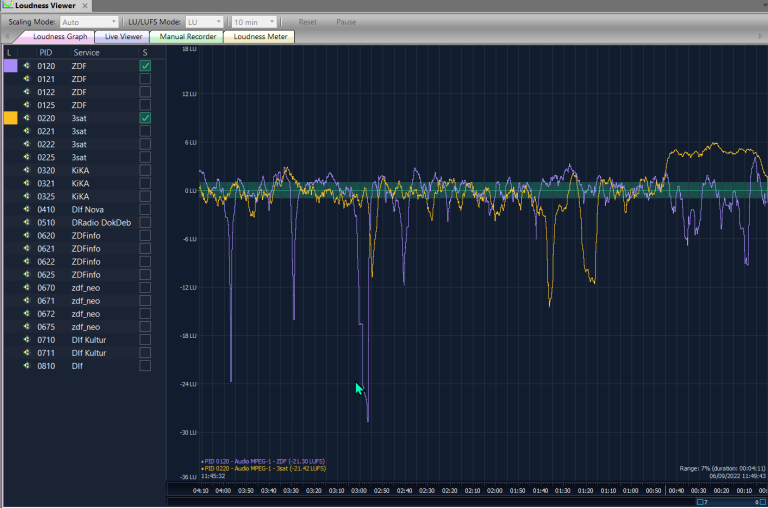Enable the checkbox for KiKA PID 0320
768x508 pixels.
[x=145, y=170]
